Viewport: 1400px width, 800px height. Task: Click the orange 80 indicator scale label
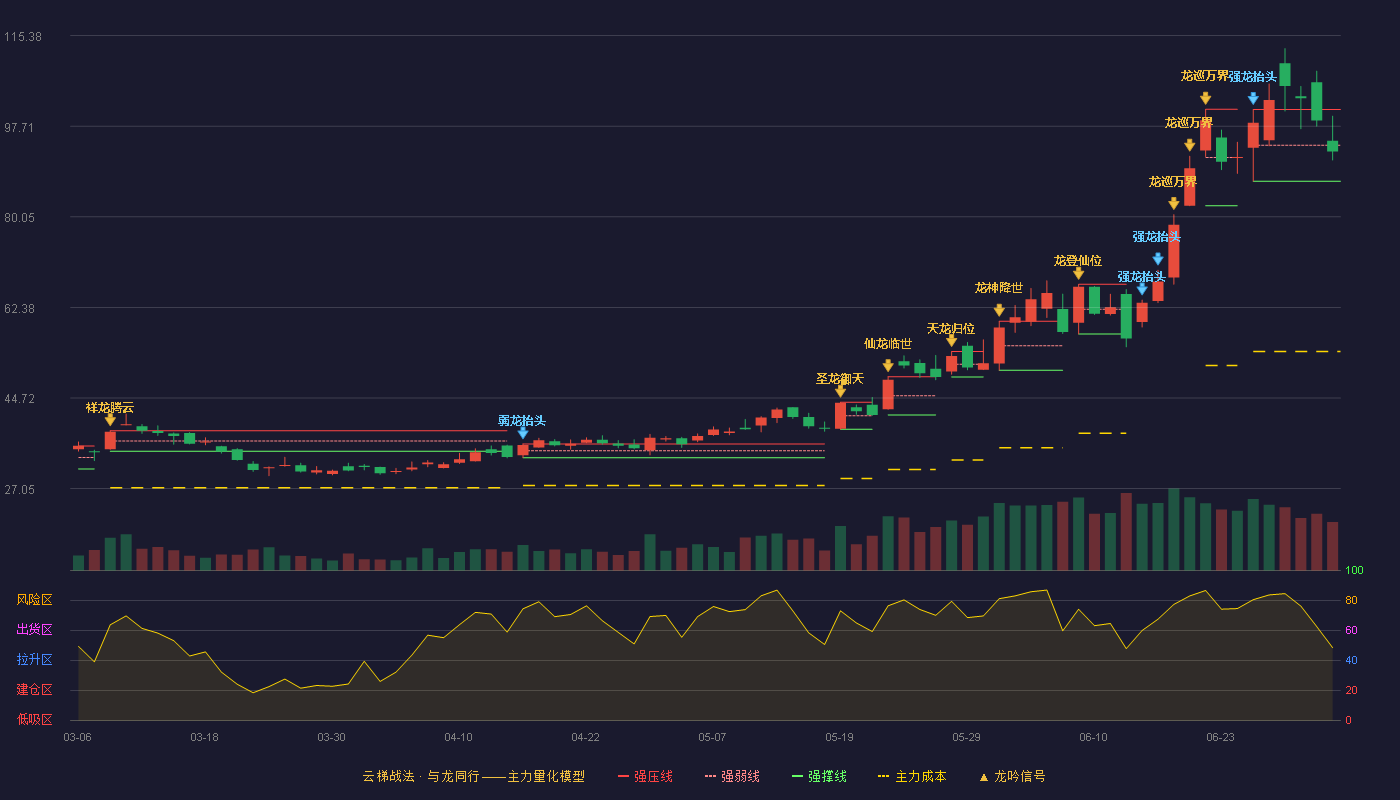[x=1350, y=600]
